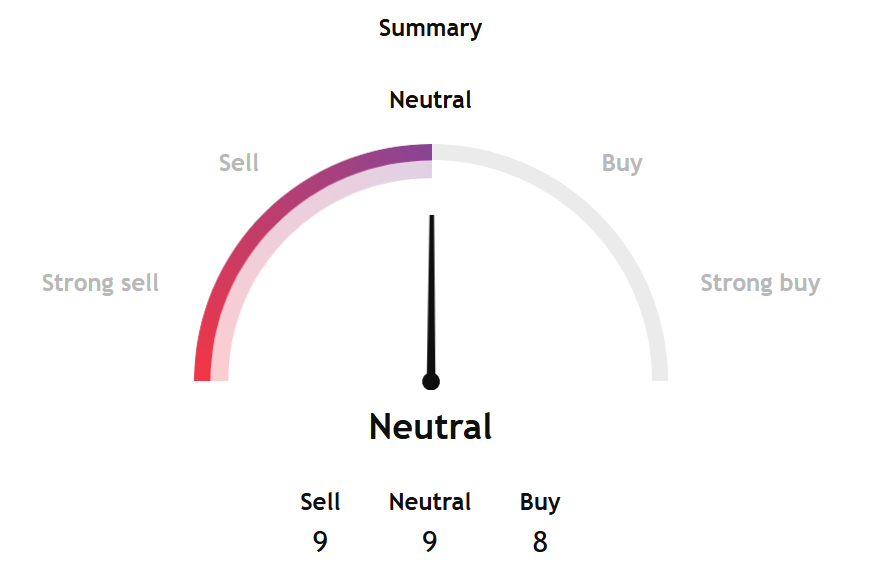
Task: Click the gauge needle pivot dot
Action: (431, 381)
